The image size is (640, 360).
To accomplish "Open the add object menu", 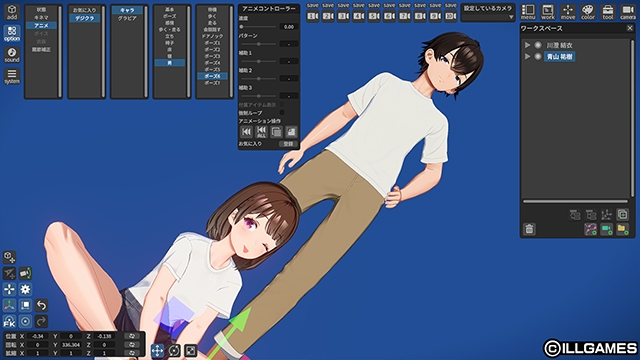I will coord(12,12).
